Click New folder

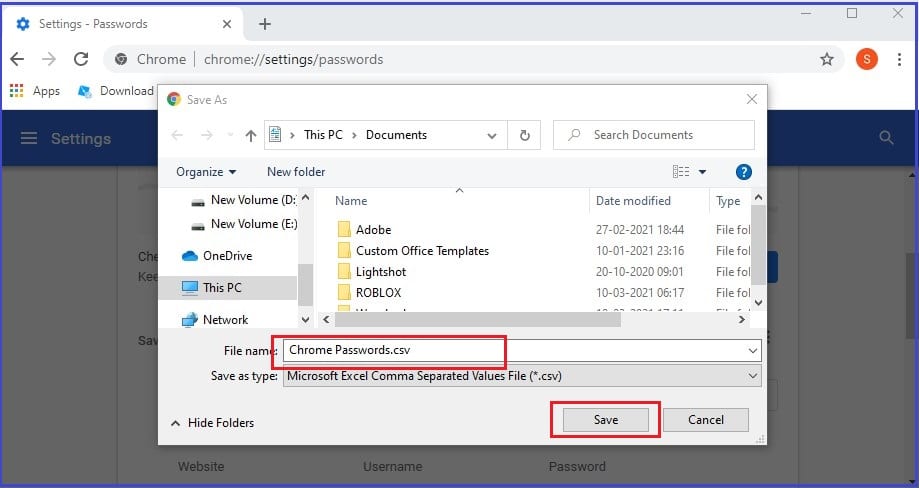click(296, 172)
